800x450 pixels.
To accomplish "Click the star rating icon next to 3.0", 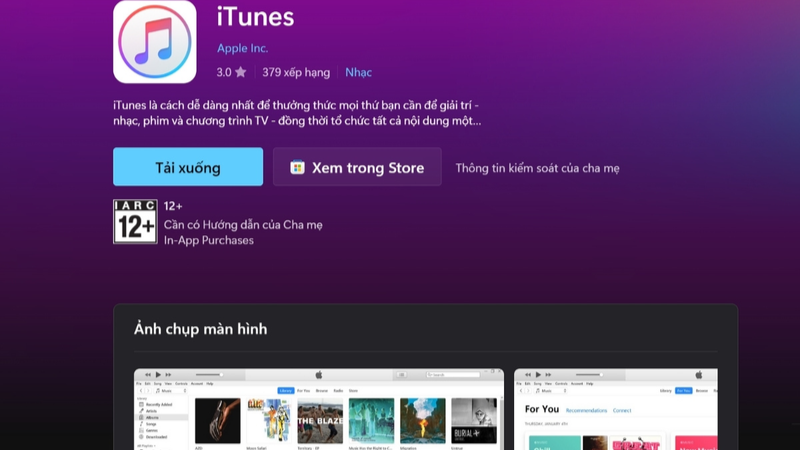I will [x=241, y=72].
